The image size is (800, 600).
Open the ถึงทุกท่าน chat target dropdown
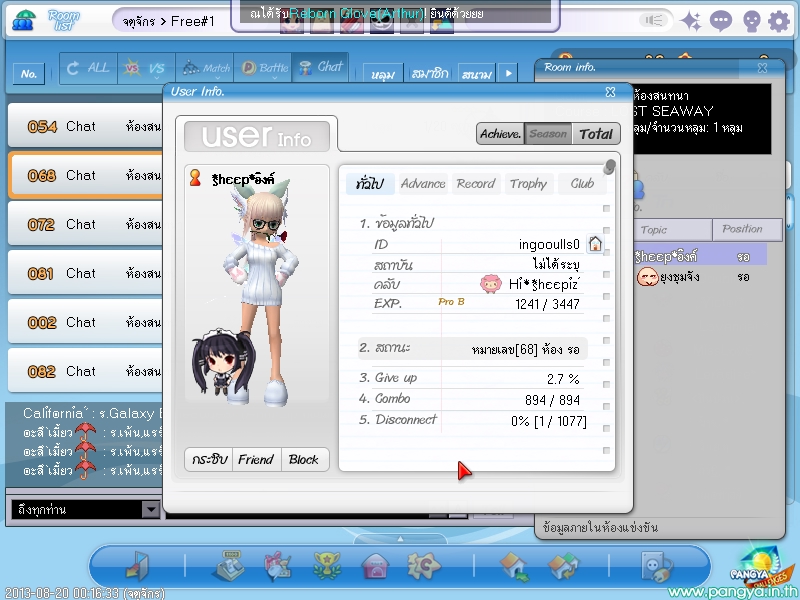pyautogui.click(x=151, y=509)
